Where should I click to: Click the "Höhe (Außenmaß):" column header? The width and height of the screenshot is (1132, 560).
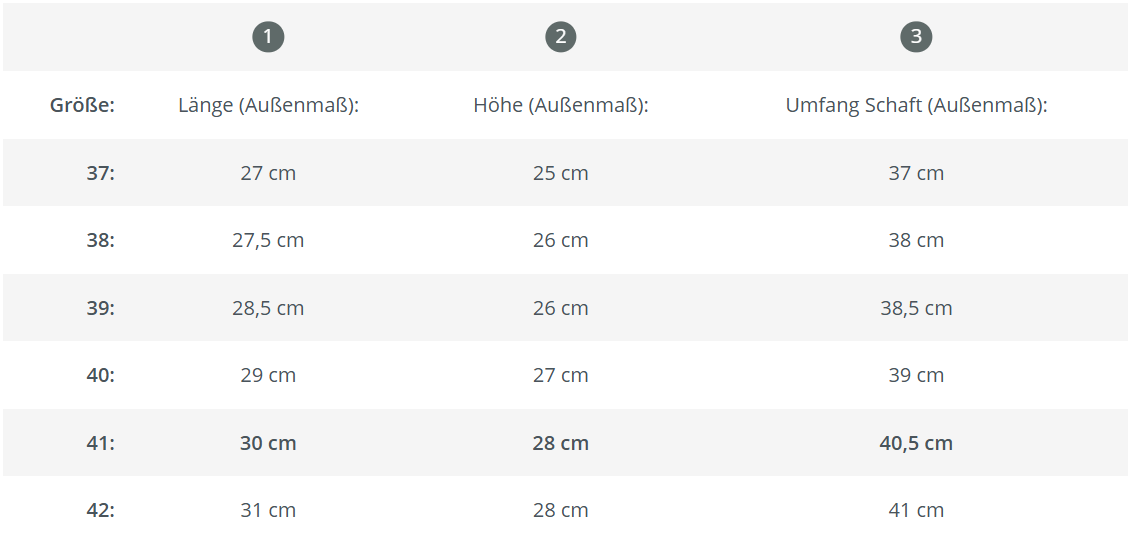(561, 105)
